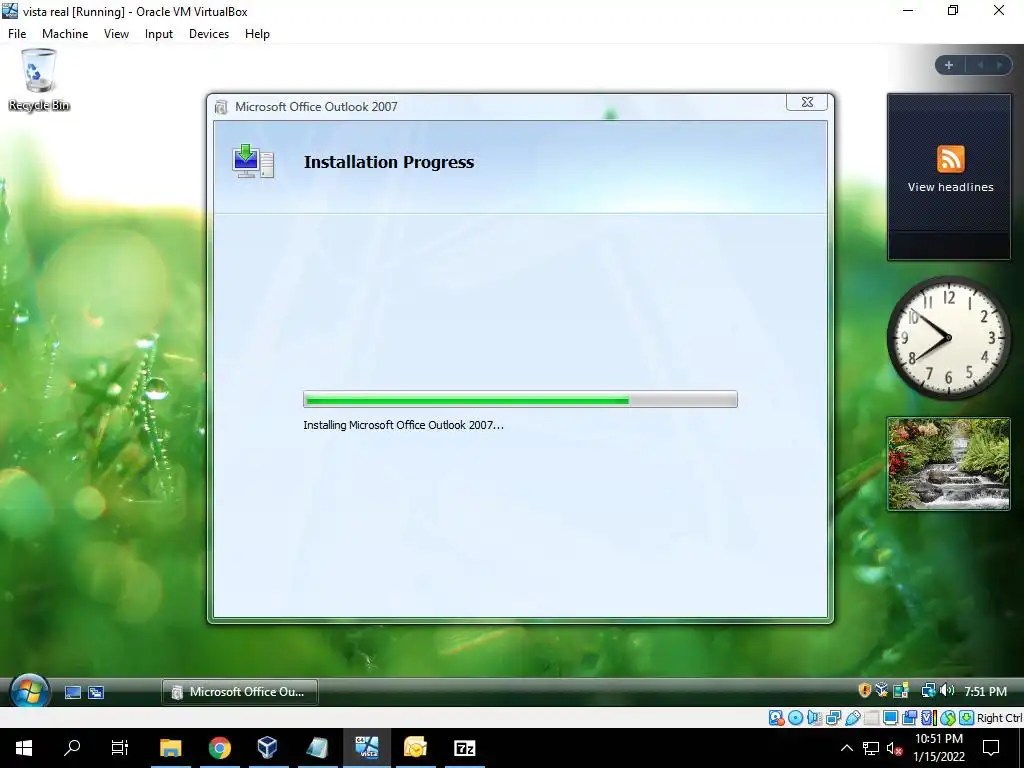1024x768 pixels.
Task: Click the VirtualBox Guest Additions tray icon
Action: coord(882,690)
